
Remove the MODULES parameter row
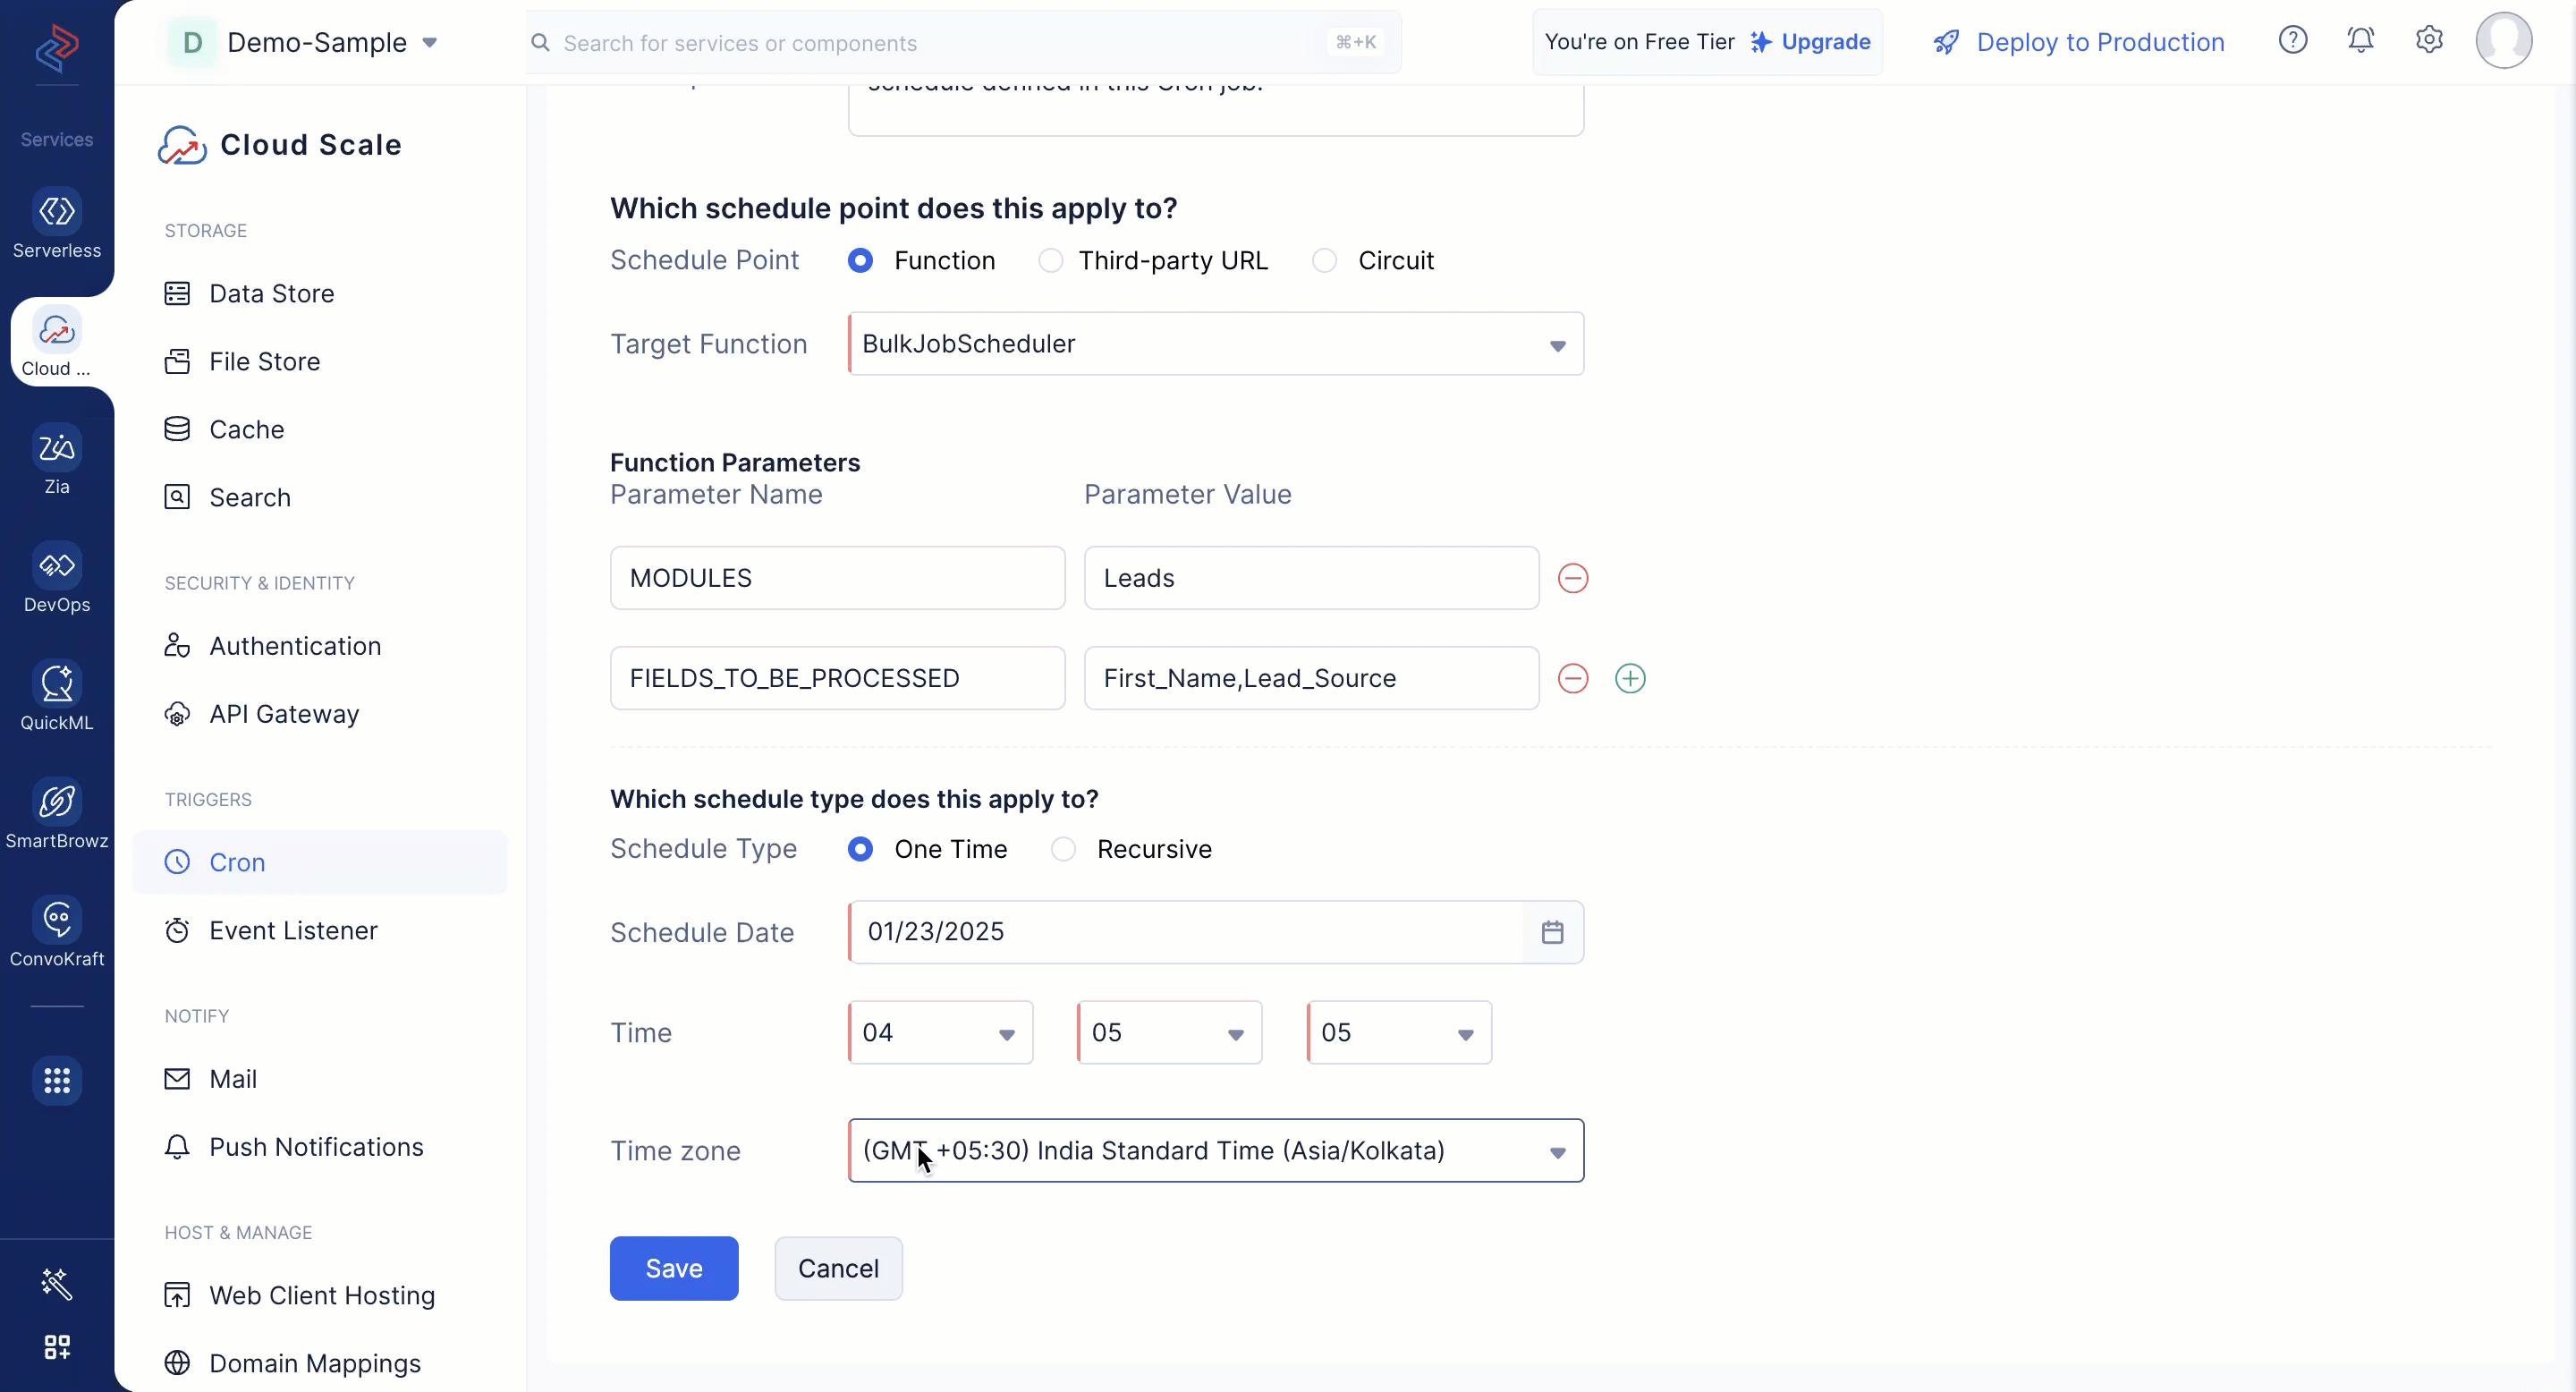tap(1572, 579)
